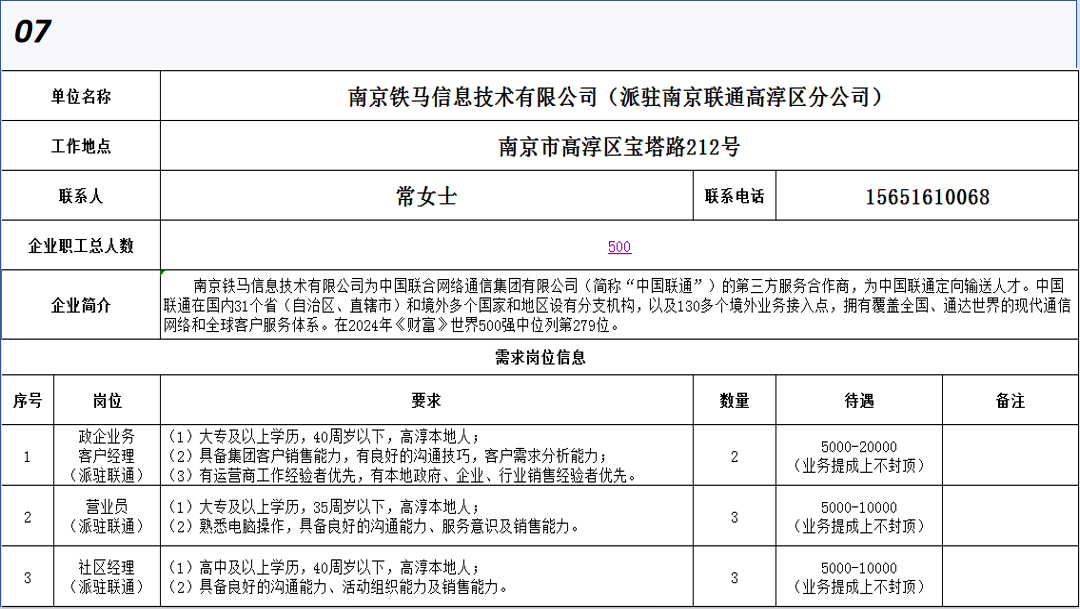Image resolution: width=1080 pixels, height=609 pixels.
Task: Click the green comment marker in company intro cell
Action: [164, 273]
